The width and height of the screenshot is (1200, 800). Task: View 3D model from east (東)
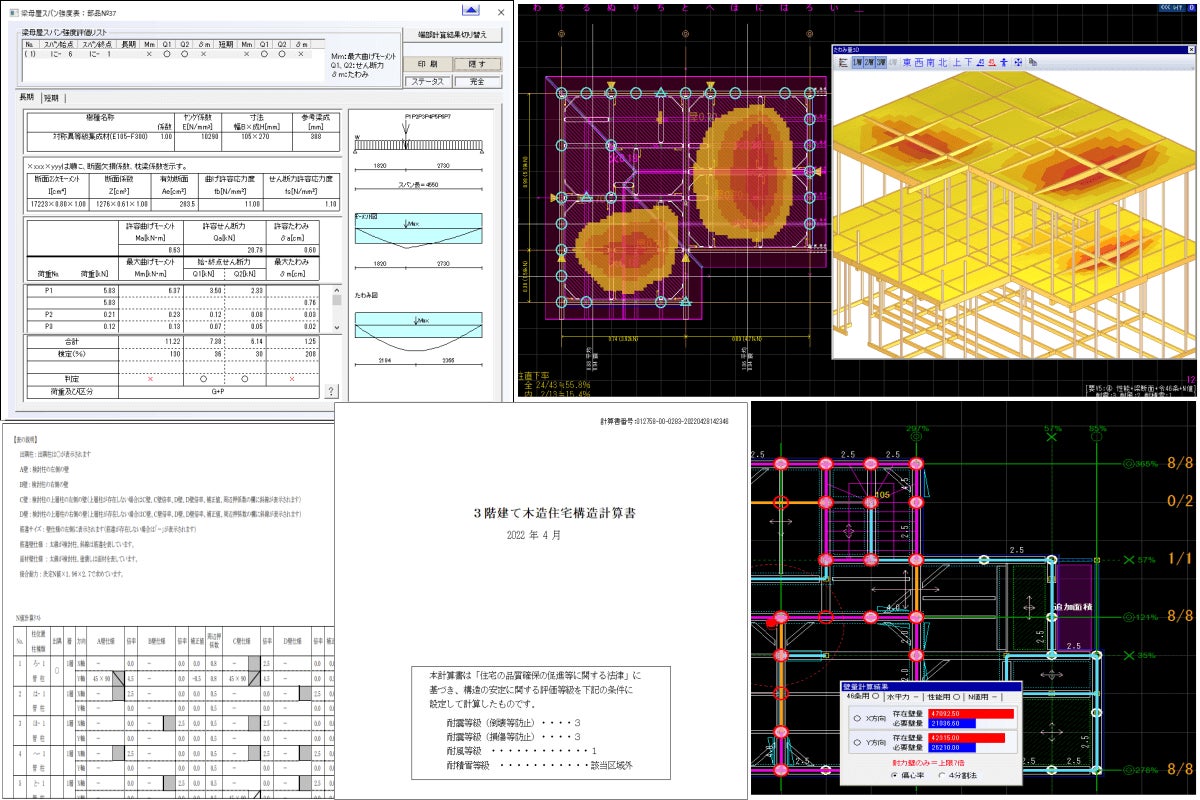[907, 63]
